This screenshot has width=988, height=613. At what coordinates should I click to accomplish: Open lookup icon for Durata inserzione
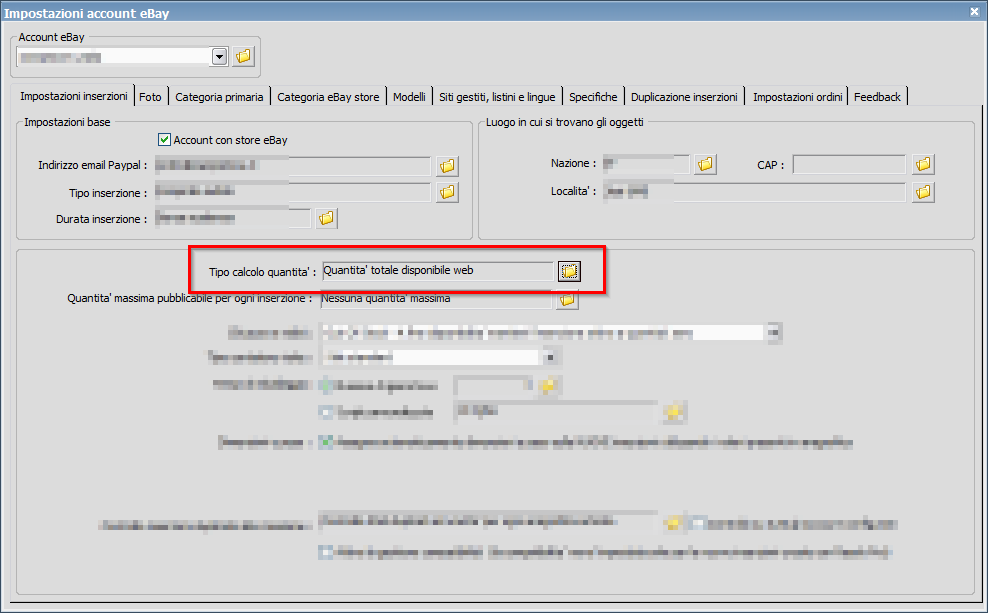pos(326,218)
